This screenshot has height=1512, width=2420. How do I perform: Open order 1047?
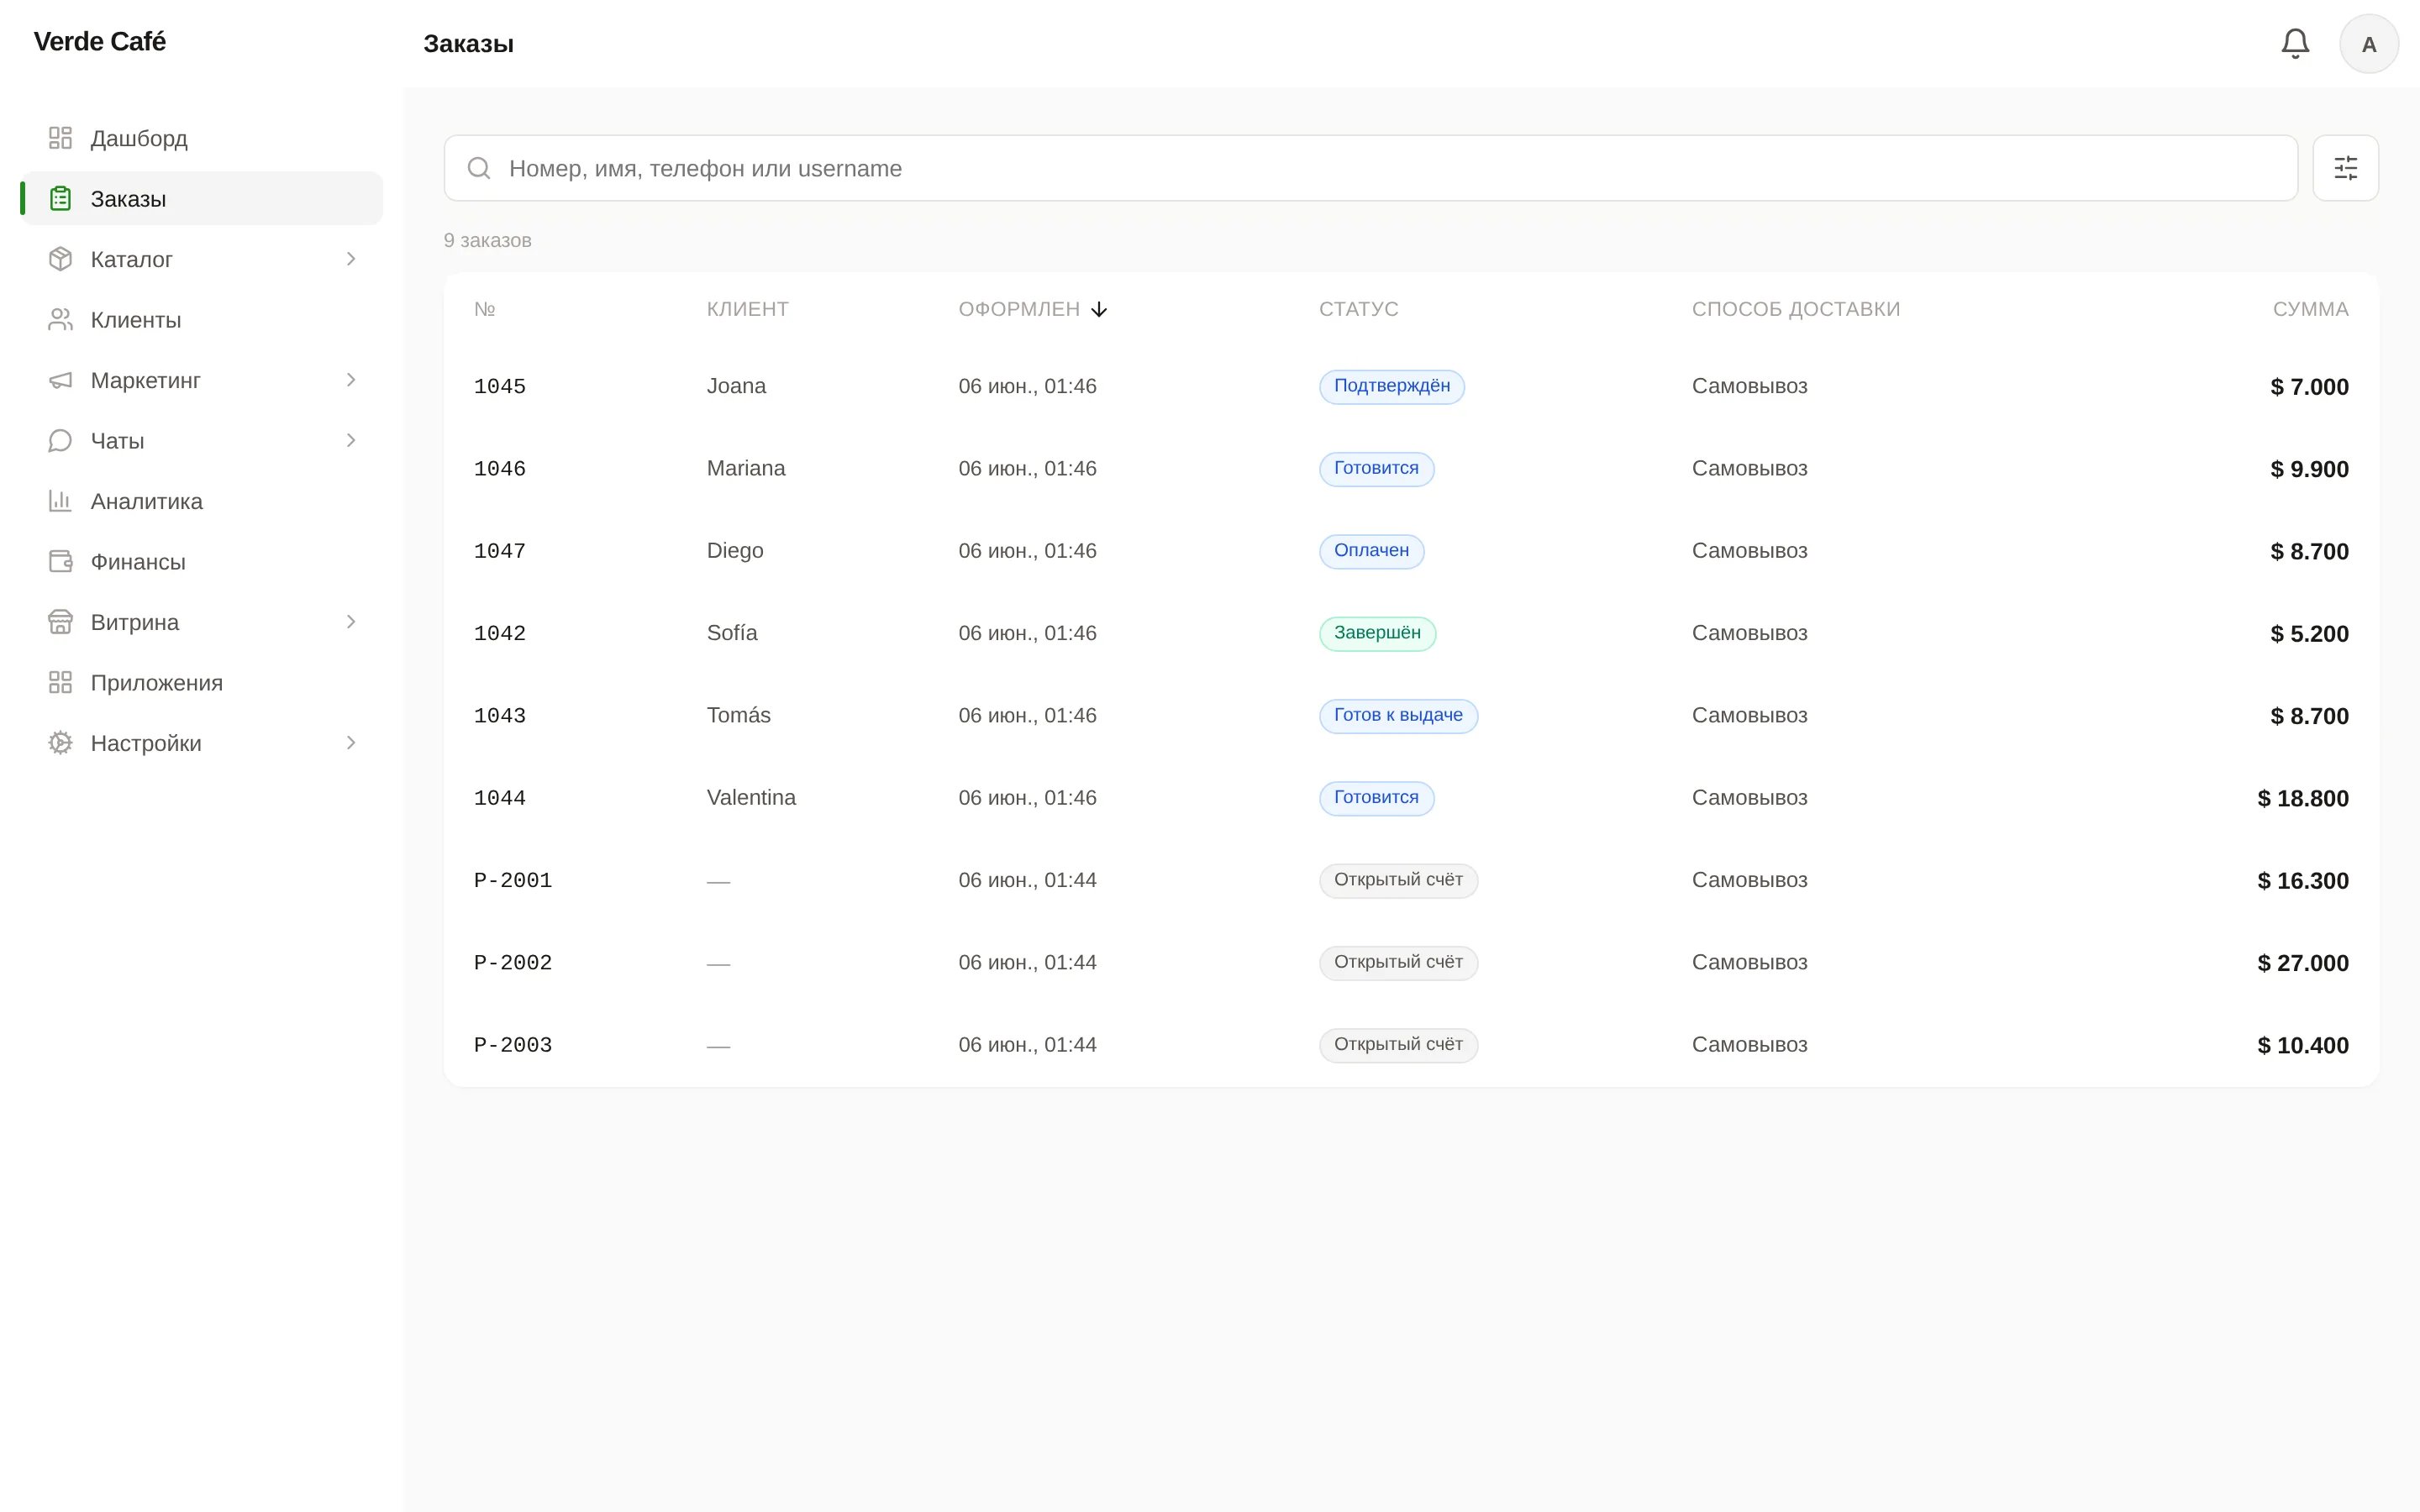click(1411, 551)
